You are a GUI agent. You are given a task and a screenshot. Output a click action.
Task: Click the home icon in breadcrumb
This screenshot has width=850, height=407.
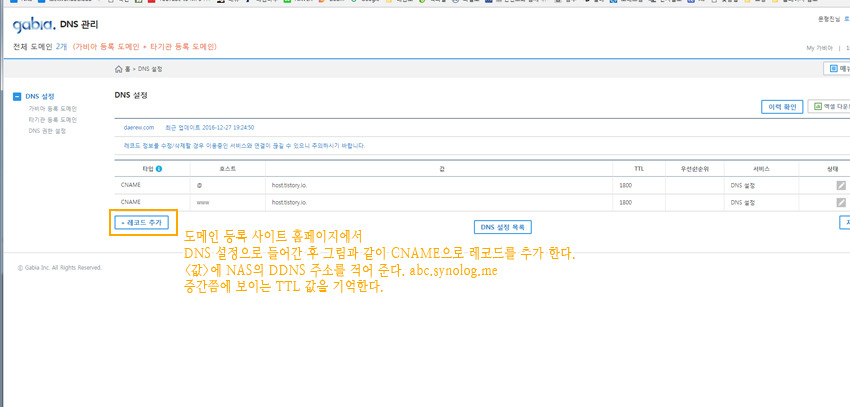120,69
